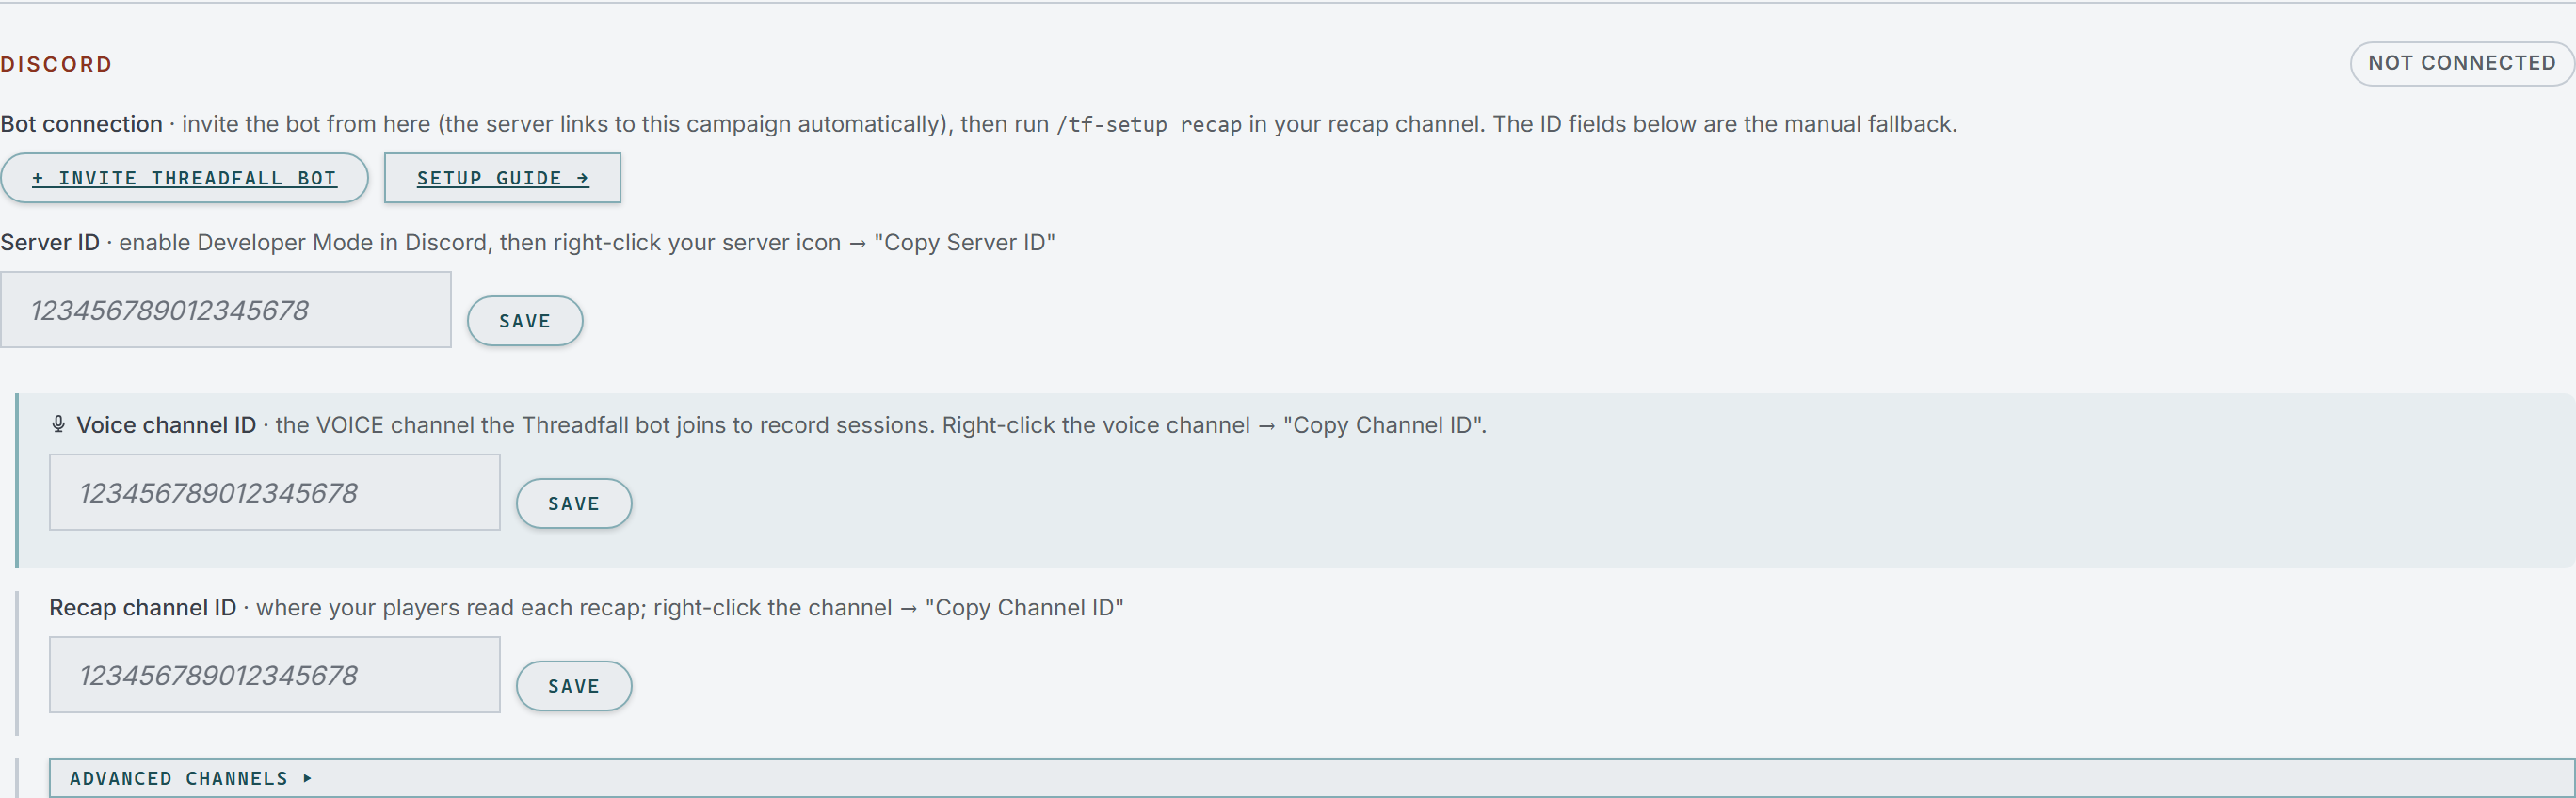Click the Discord section heading

(x=56, y=64)
